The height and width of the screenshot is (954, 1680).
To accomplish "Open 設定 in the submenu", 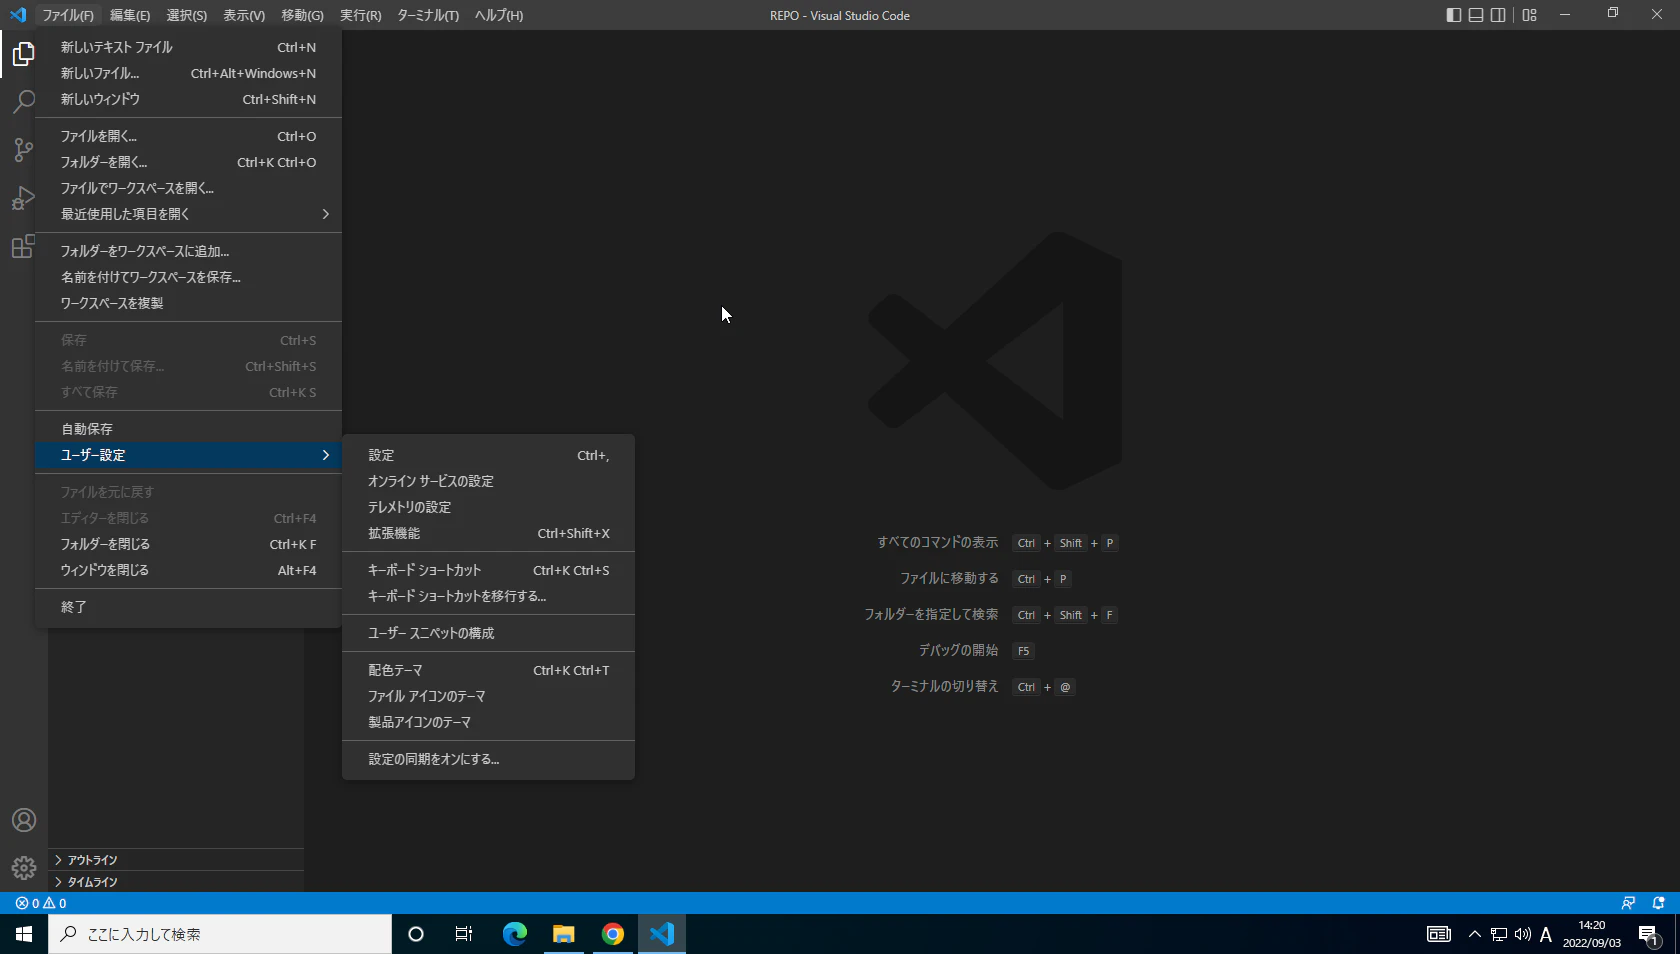I will coord(489,455).
